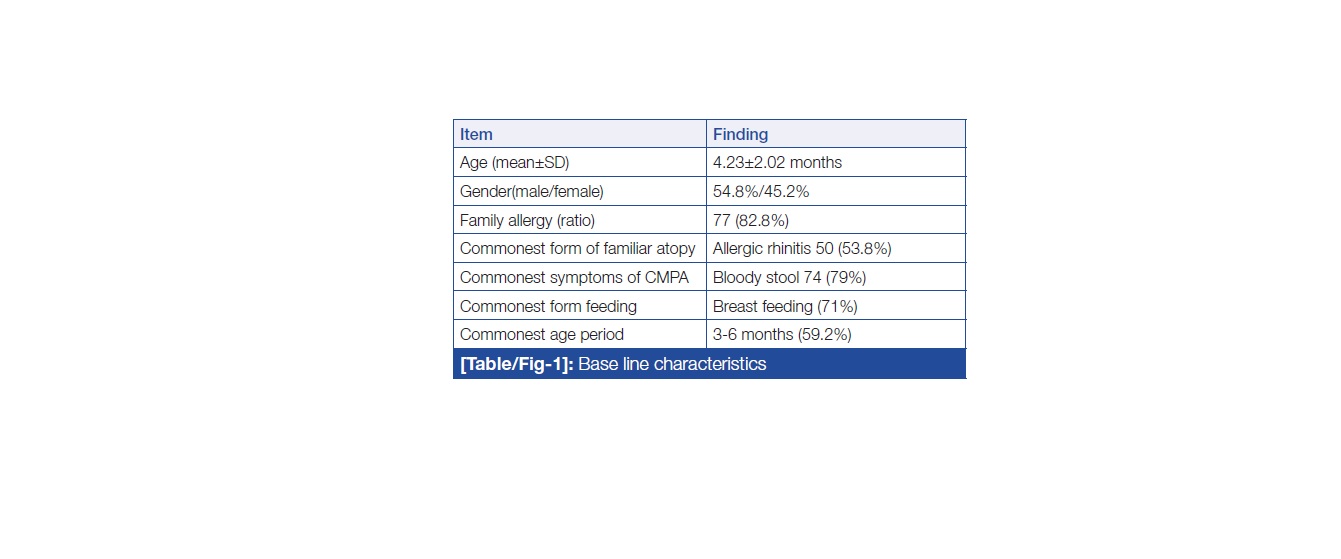Click the 54.8% male percentage
The height and width of the screenshot is (559, 1341).
(735, 191)
